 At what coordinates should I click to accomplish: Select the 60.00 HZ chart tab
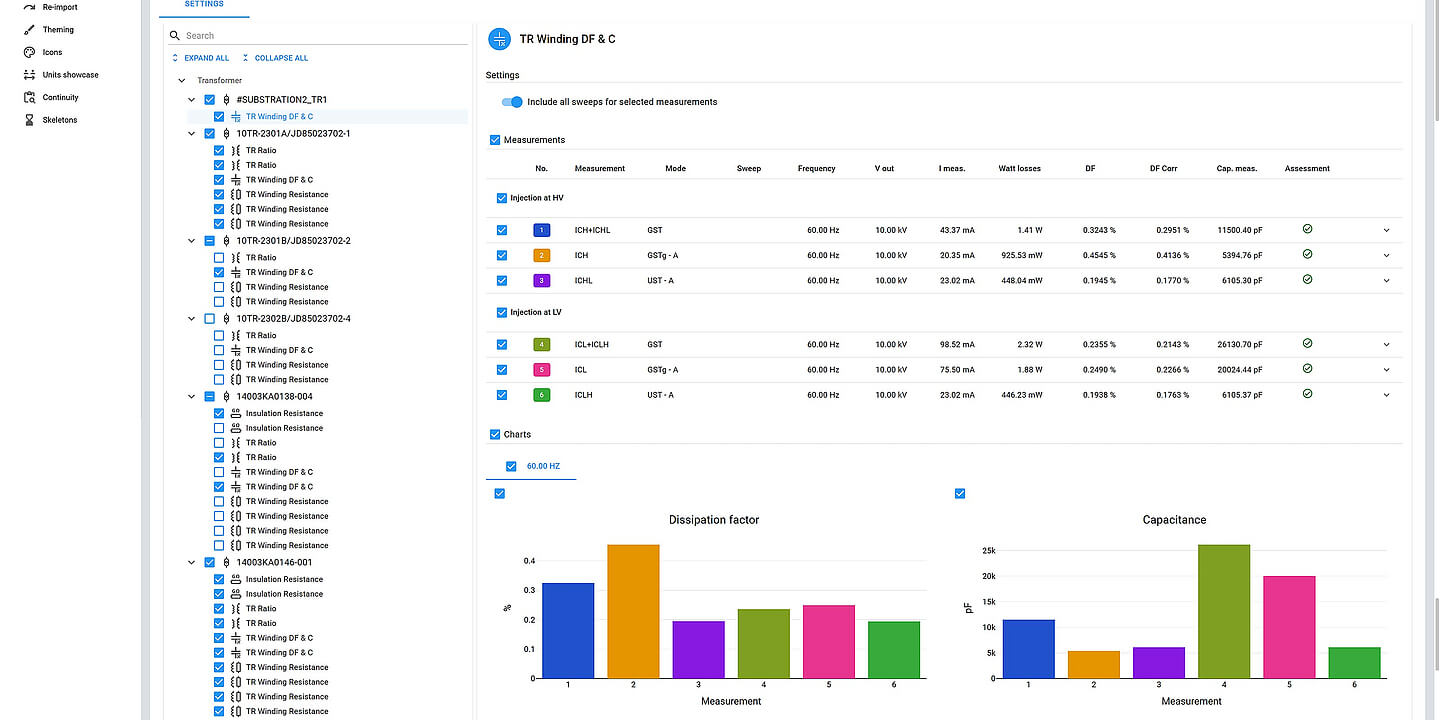[x=541, y=466]
